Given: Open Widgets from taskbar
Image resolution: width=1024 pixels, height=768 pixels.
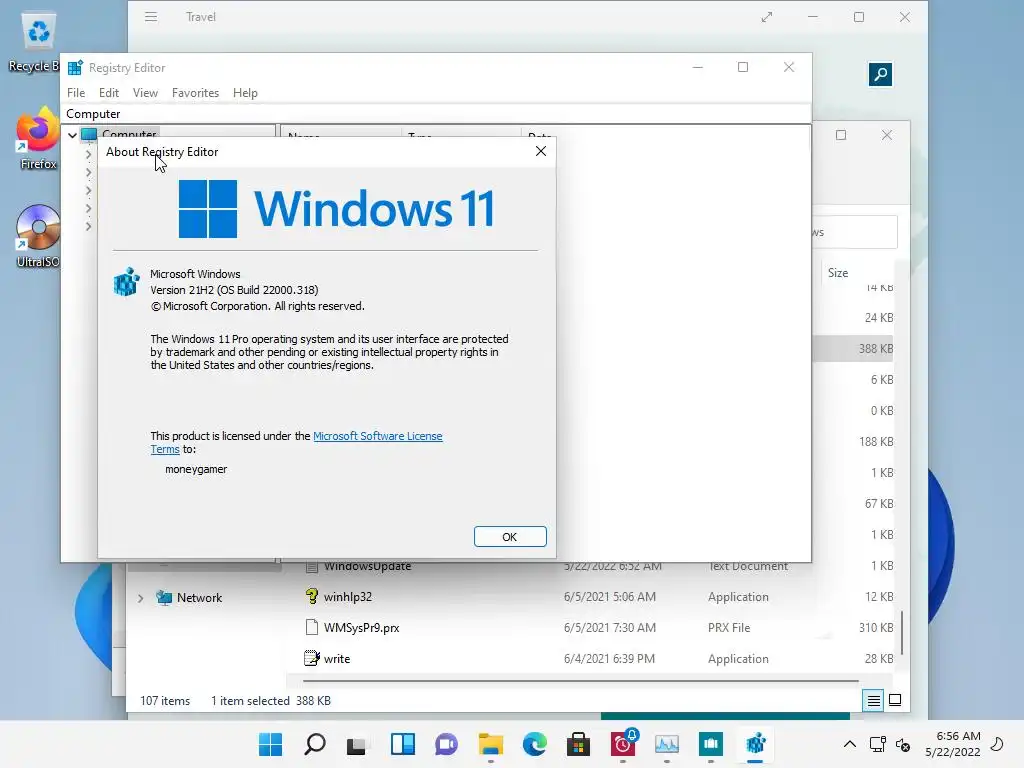Looking at the screenshot, I should point(403,744).
